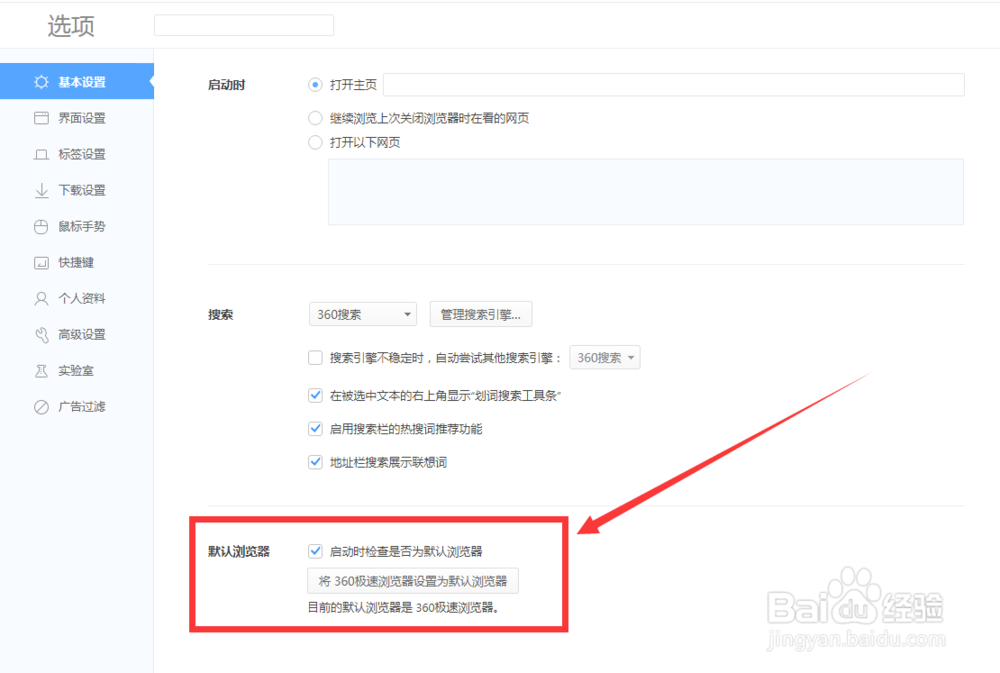Screen dimensions: 1000x673
Task: Click the flask icon for 实验室
Action: (x=41, y=371)
